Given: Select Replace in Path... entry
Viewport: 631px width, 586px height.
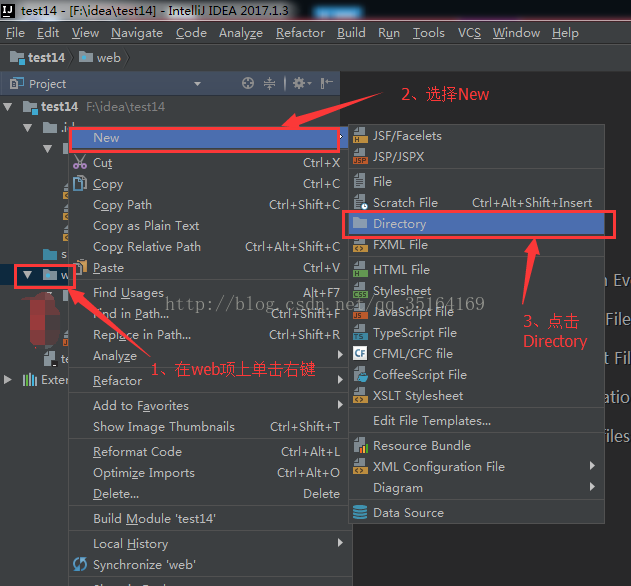Looking at the screenshot, I should point(208,334).
